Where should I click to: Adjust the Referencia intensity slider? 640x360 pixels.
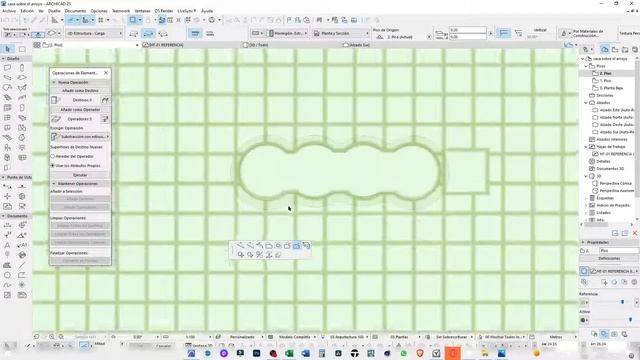click(x=622, y=302)
